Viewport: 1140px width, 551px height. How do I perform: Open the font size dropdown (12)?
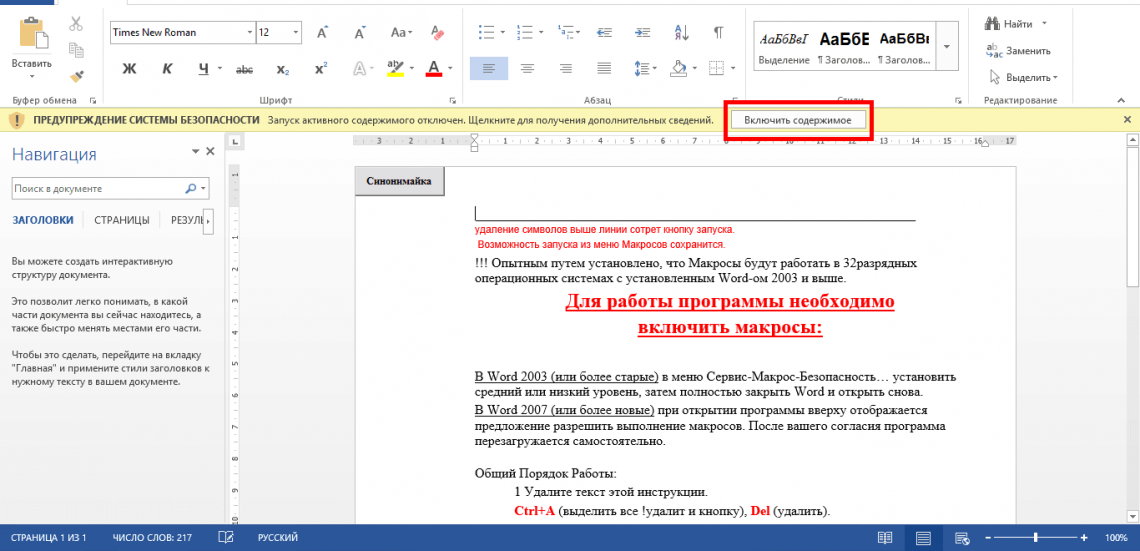point(297,33)
